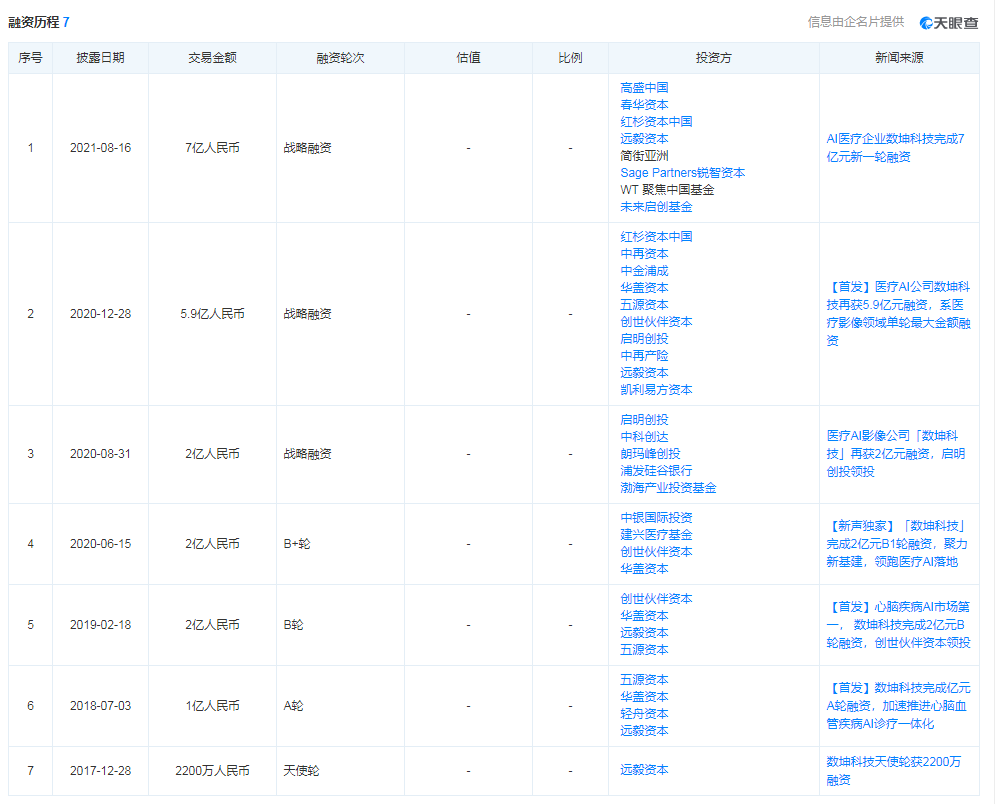The image size is (995, 804).
Task: Click the 比例 column header
Action: tap(570, 58)
